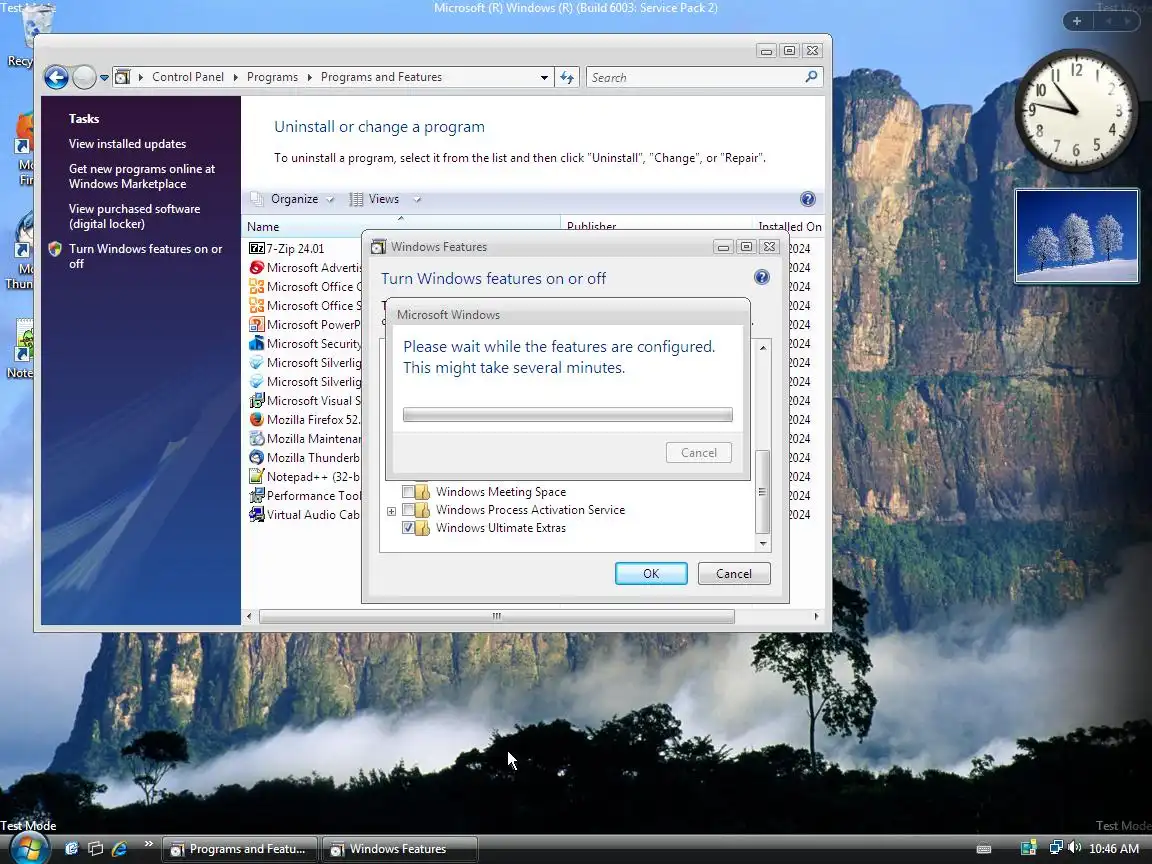Click the Start orb button
This screenshot has height=864, width=1152.
[x=28, y=849]
